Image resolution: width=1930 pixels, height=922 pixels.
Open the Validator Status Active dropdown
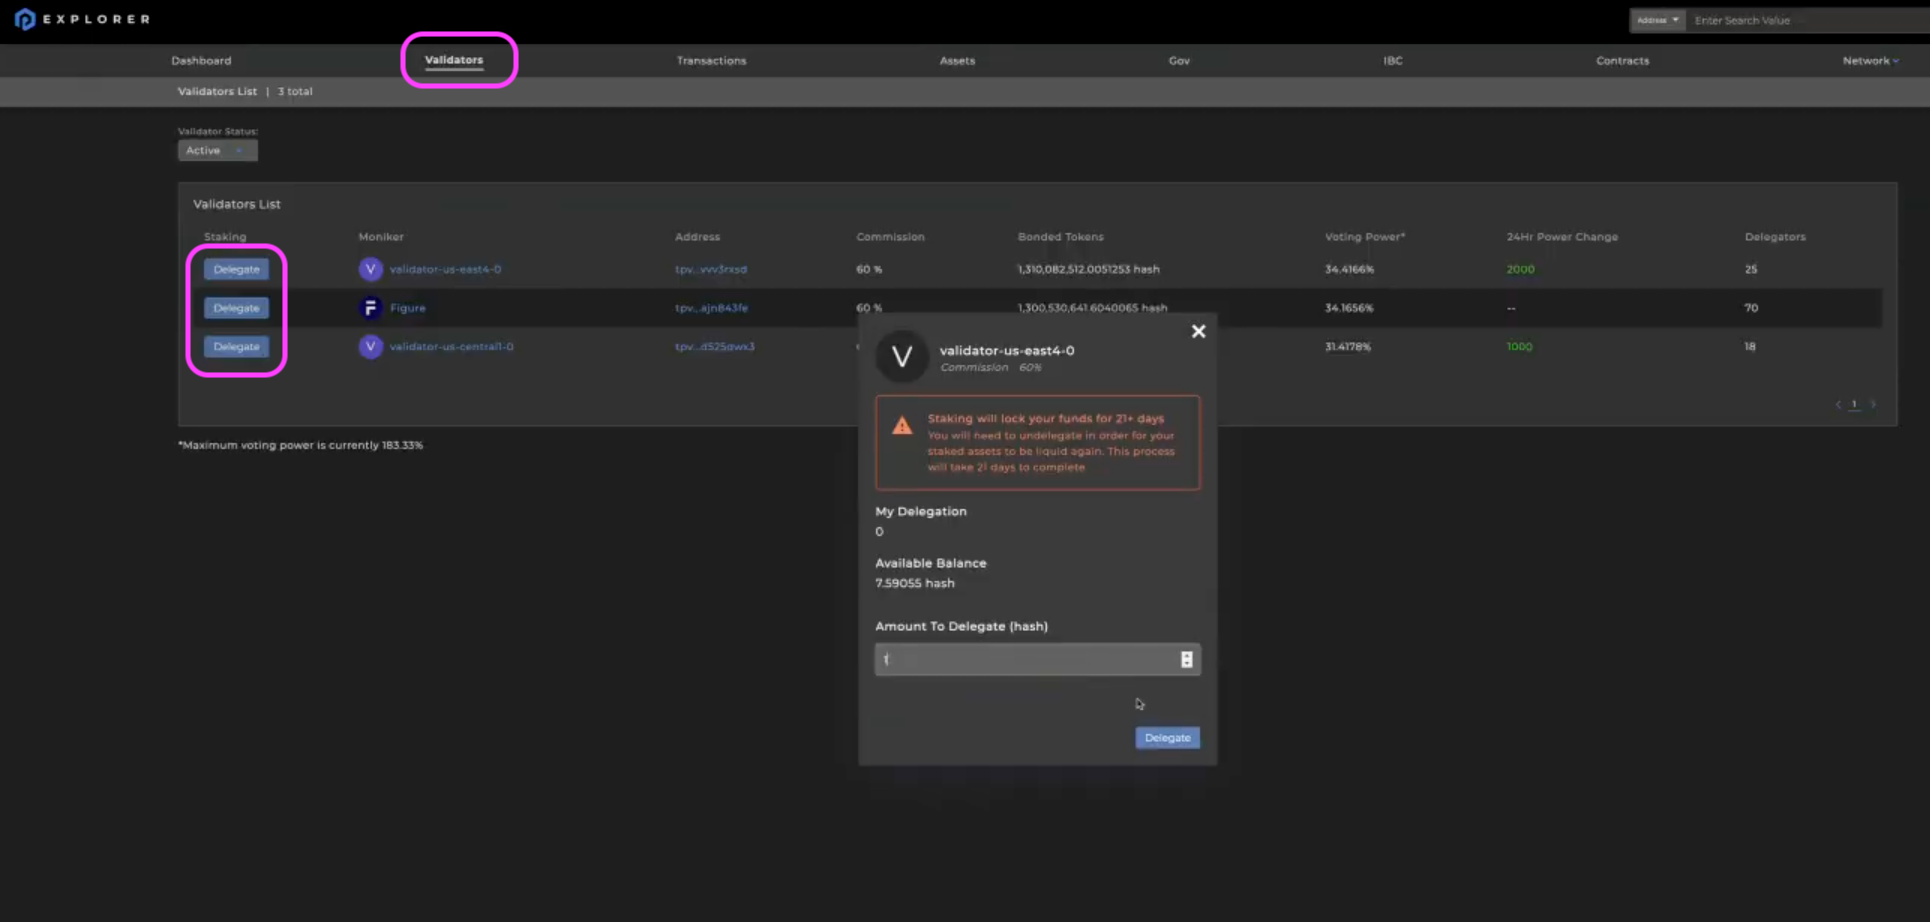tap(217, 150)
